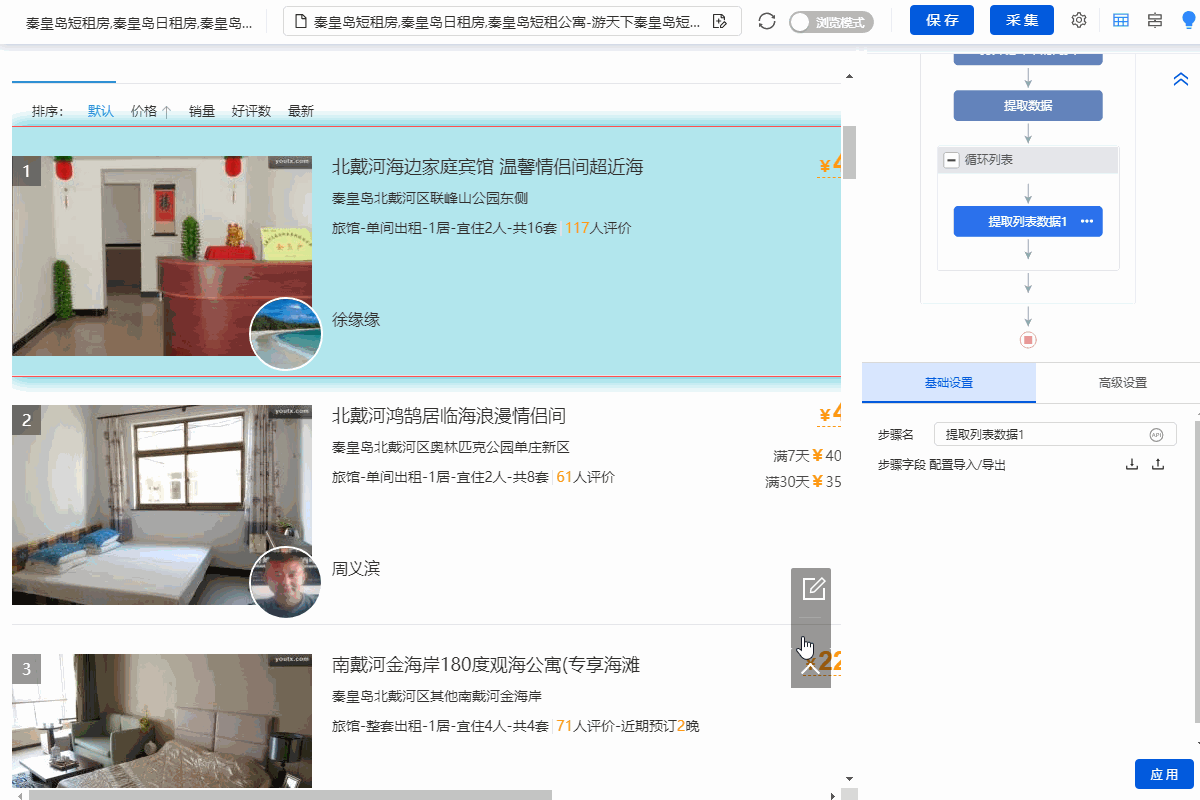Image resolution: width=1200 pixels, height=800 pixels.
Task: Click host name 徐缘缘
Action: tap(356, 320)
